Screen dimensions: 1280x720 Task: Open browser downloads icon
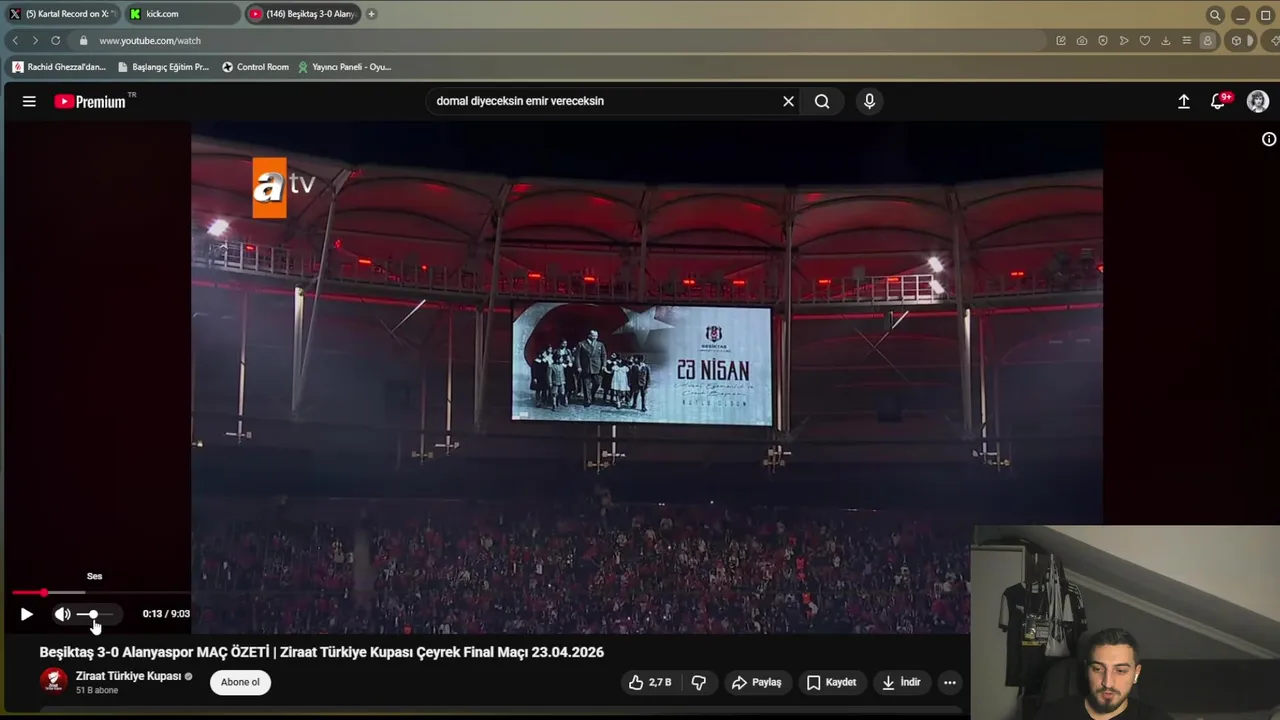(1166, 41)
